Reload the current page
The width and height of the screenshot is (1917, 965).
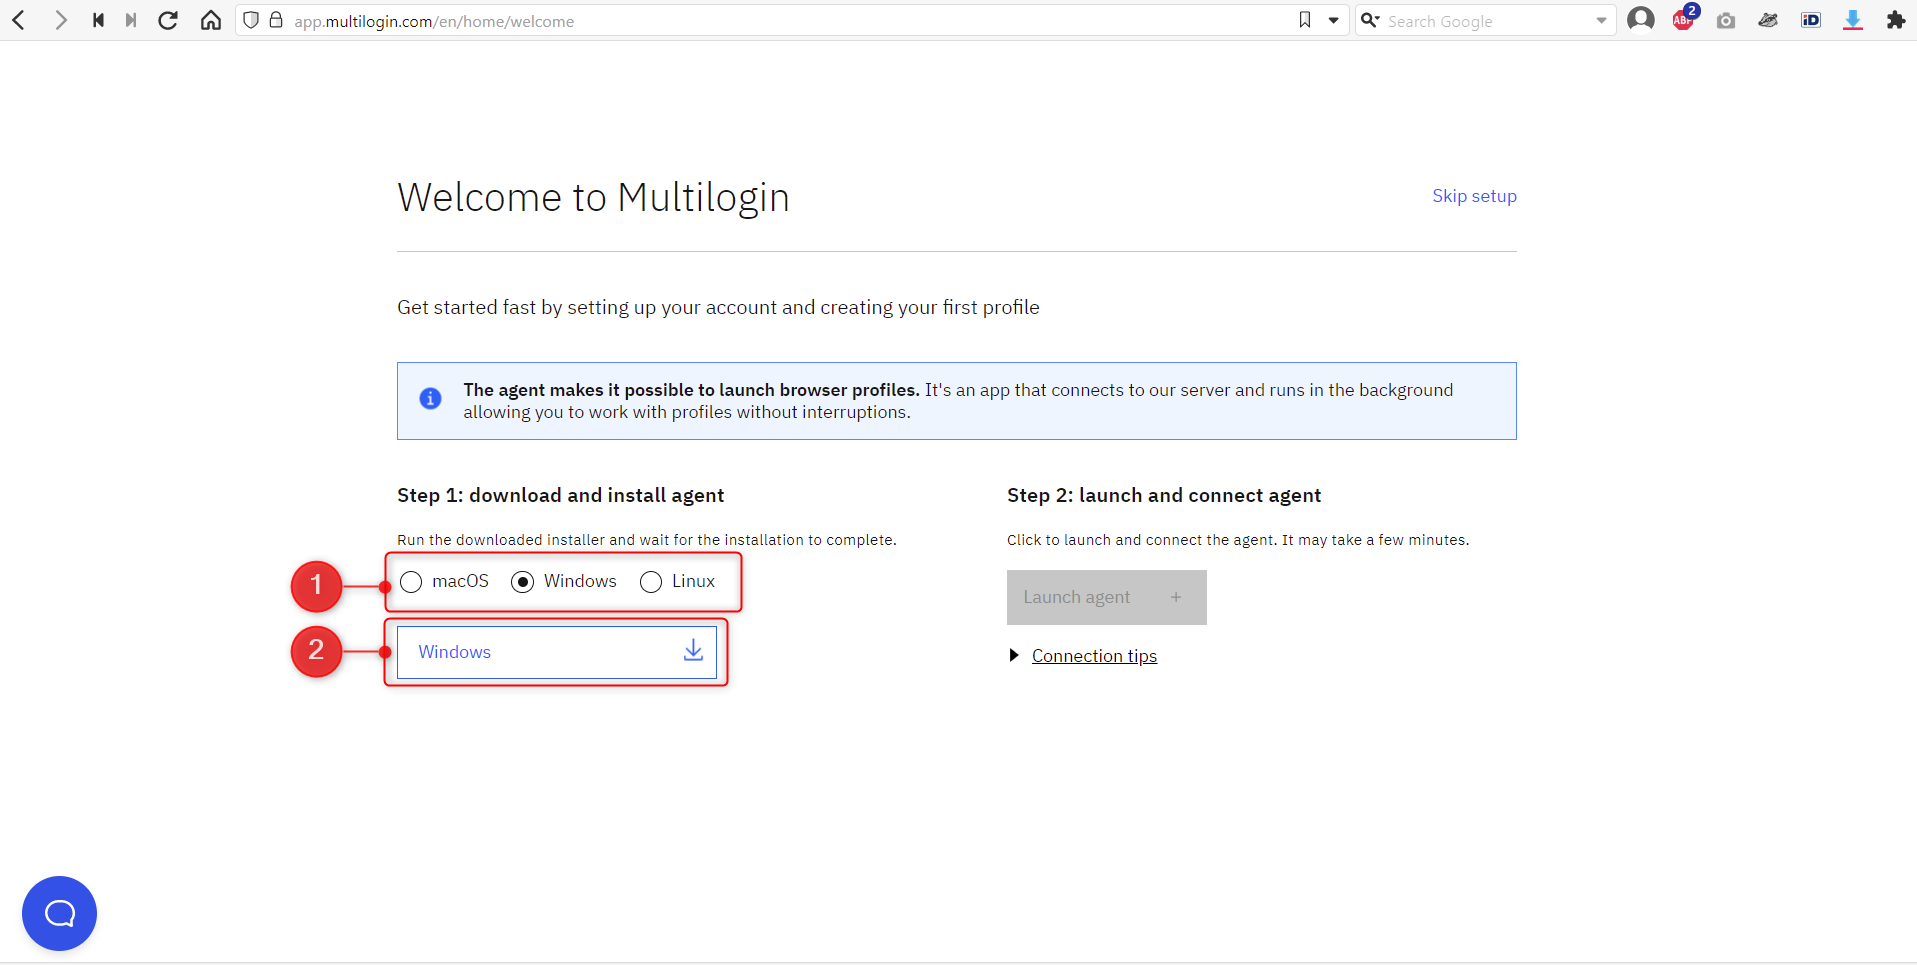click(x=168, y=20)
